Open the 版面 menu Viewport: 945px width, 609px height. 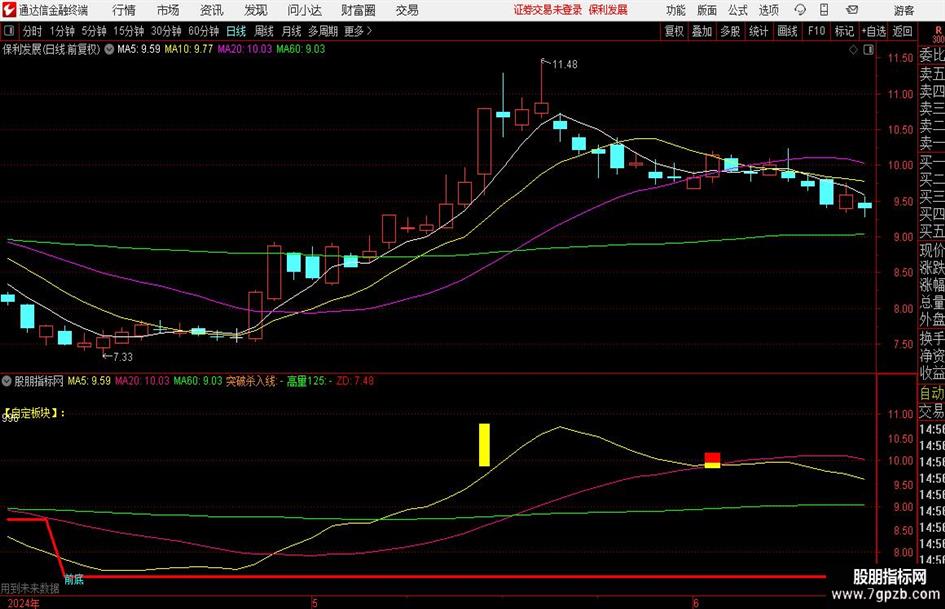tap(706, 10)
